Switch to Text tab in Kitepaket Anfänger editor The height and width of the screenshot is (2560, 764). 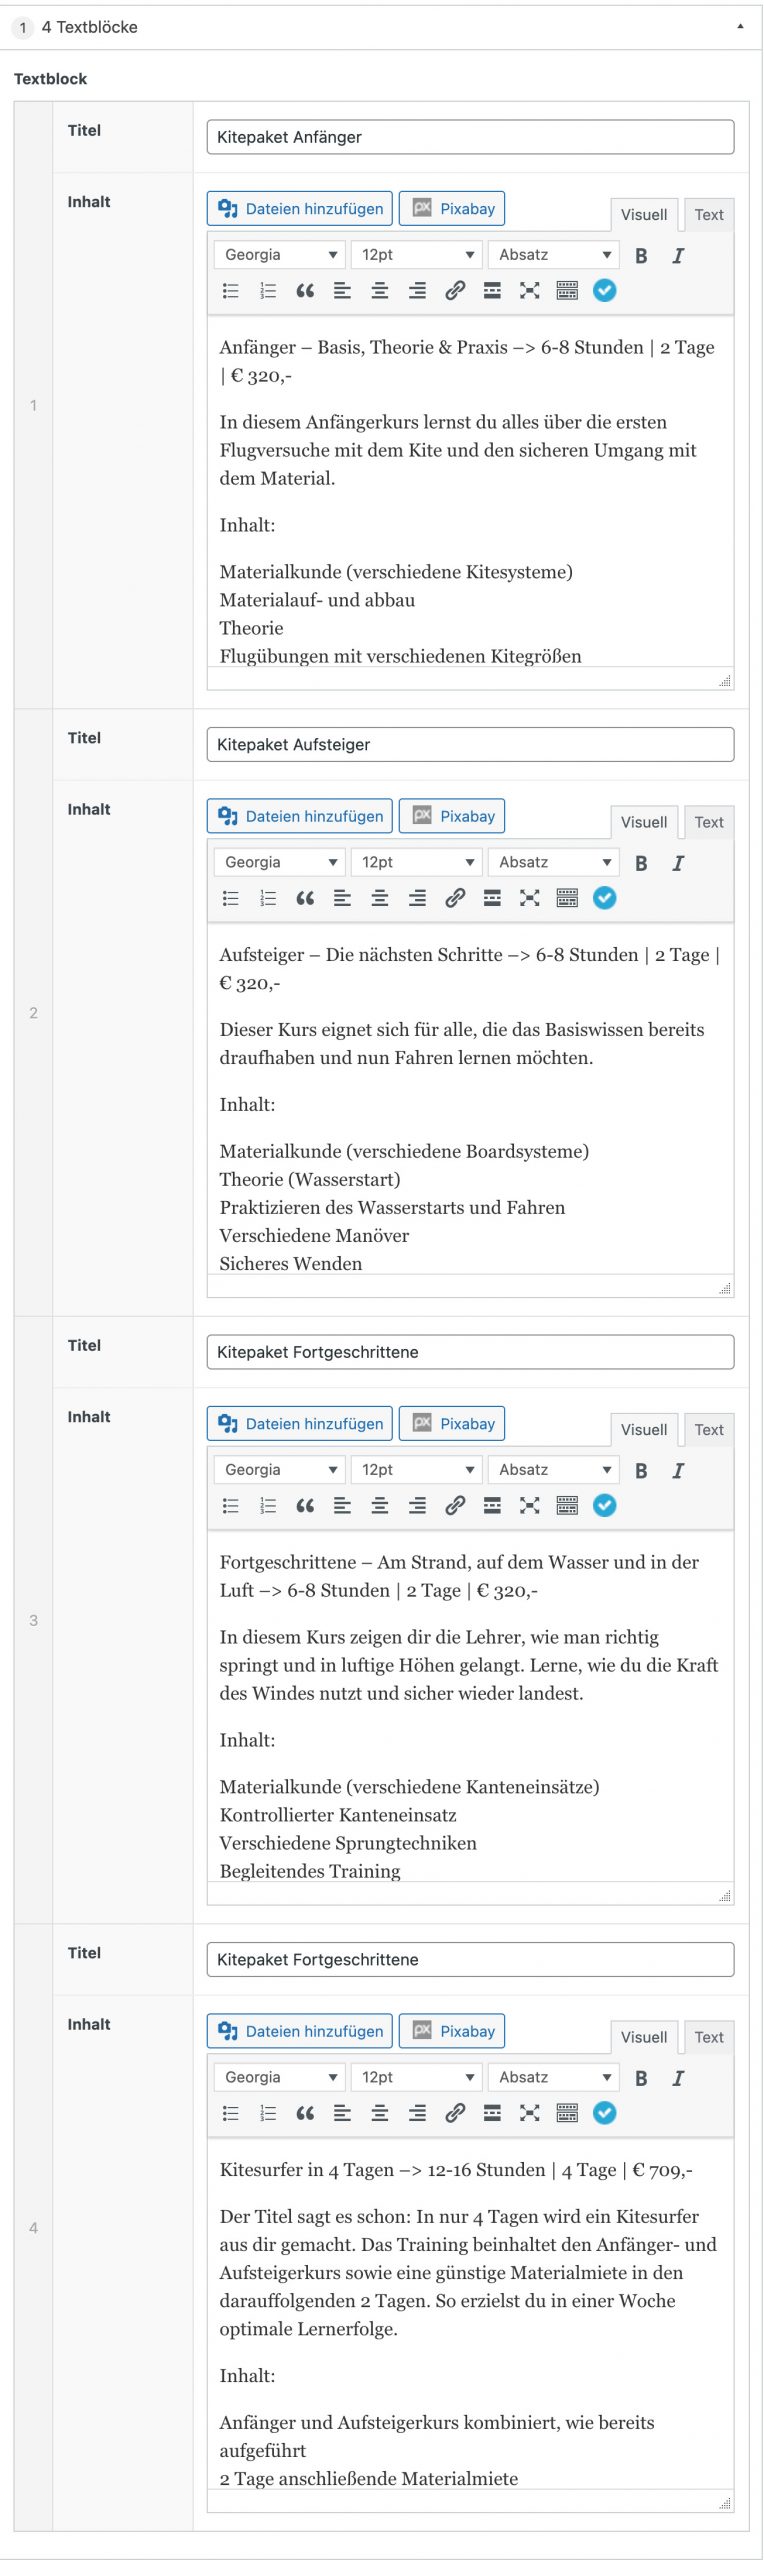tap(709, 215)
